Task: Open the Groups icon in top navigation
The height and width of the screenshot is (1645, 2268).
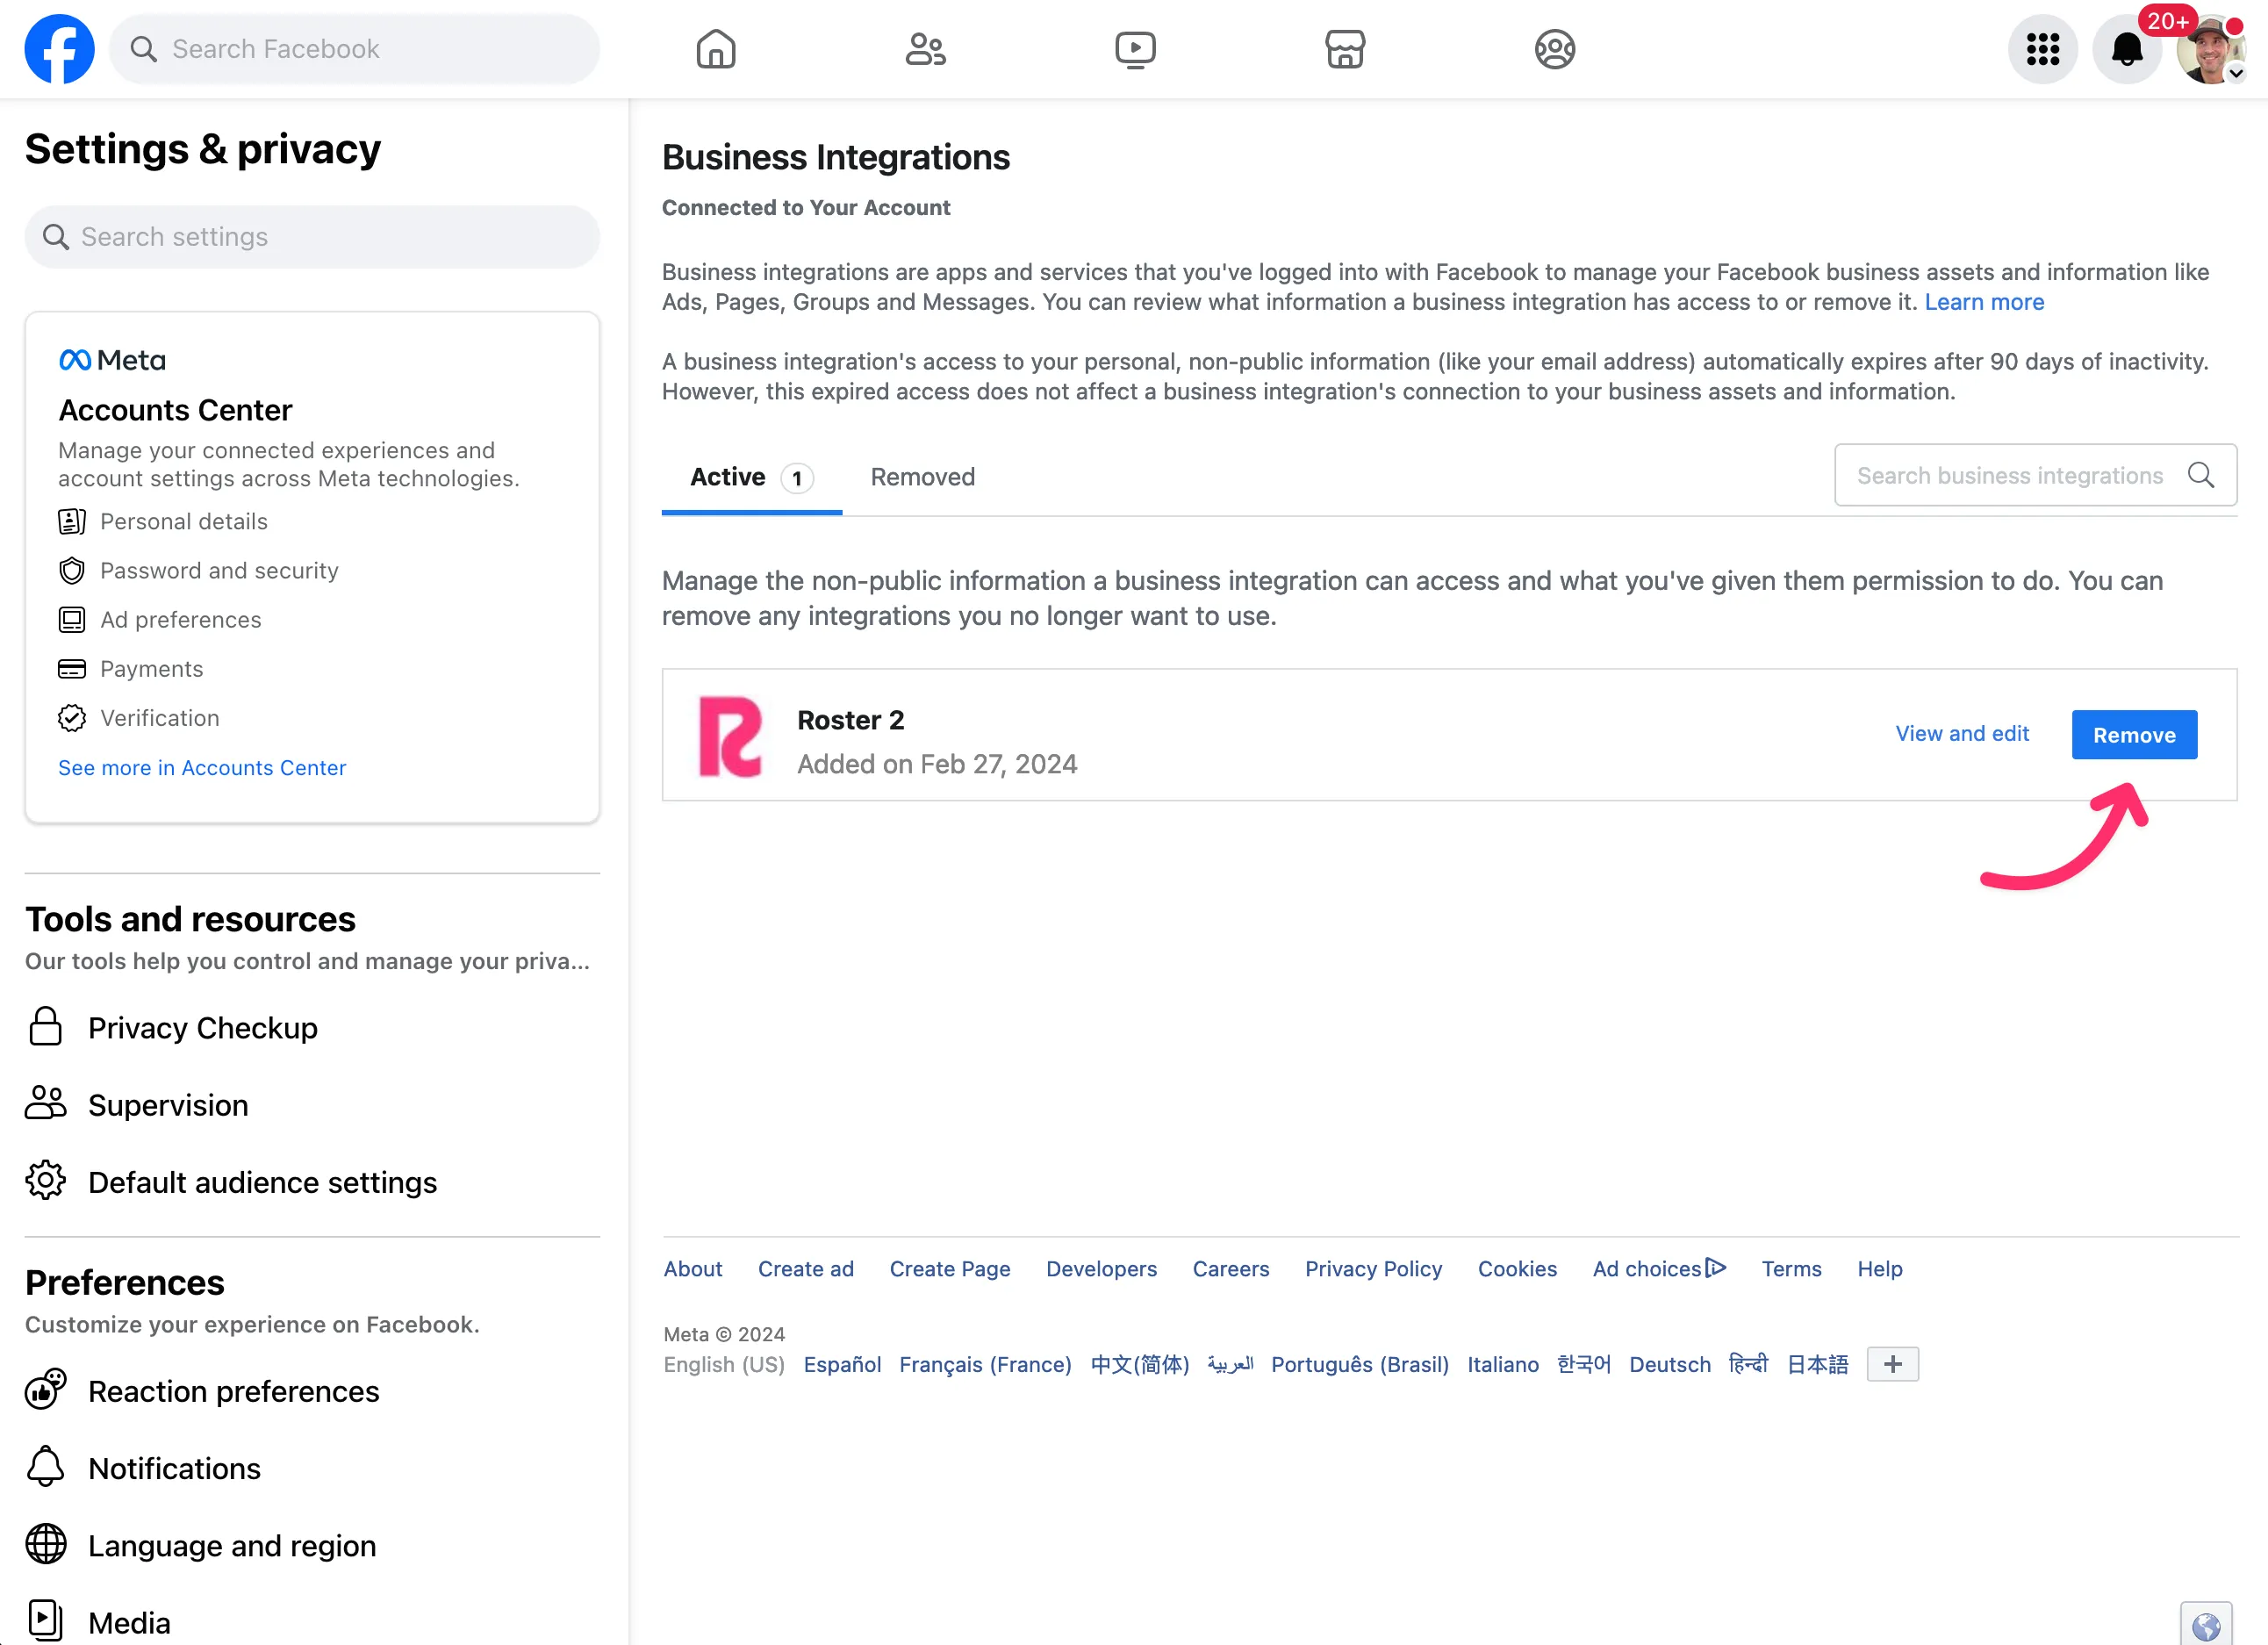Action: [1555, 49]
